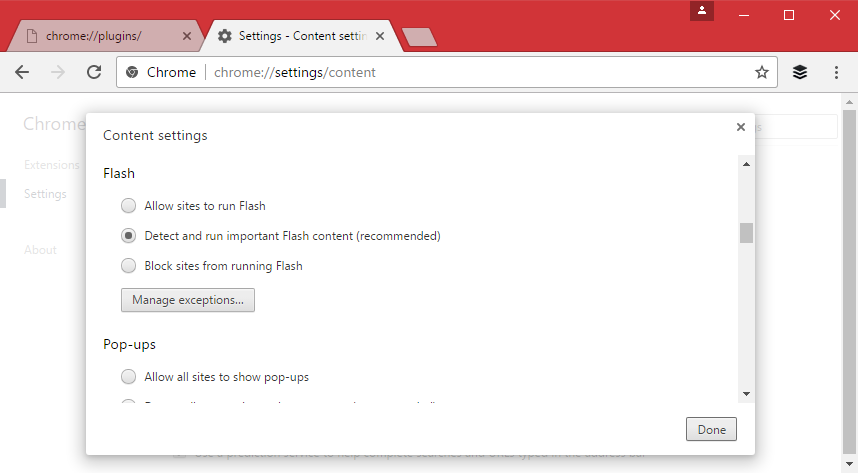The width and height of the screenshot is (858, 473).
Task: Bookmark this page with the star icon
Action: coord(762,72)
